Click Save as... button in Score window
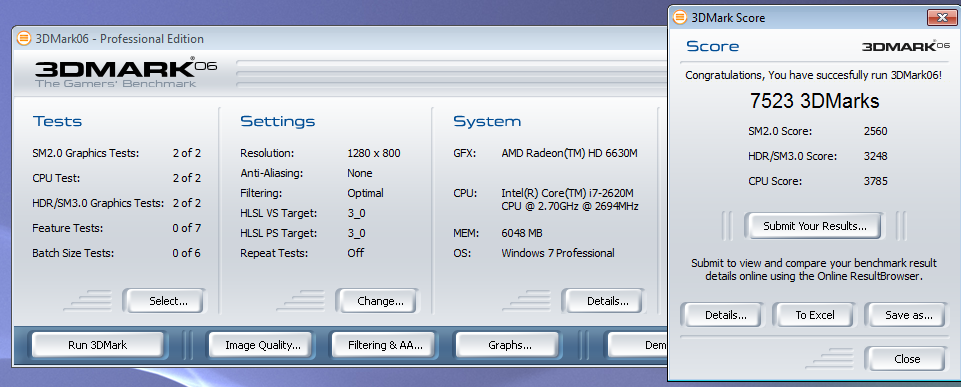Image resolution: width=961 pixels, height=387 pixels. (x=906, y=315)
